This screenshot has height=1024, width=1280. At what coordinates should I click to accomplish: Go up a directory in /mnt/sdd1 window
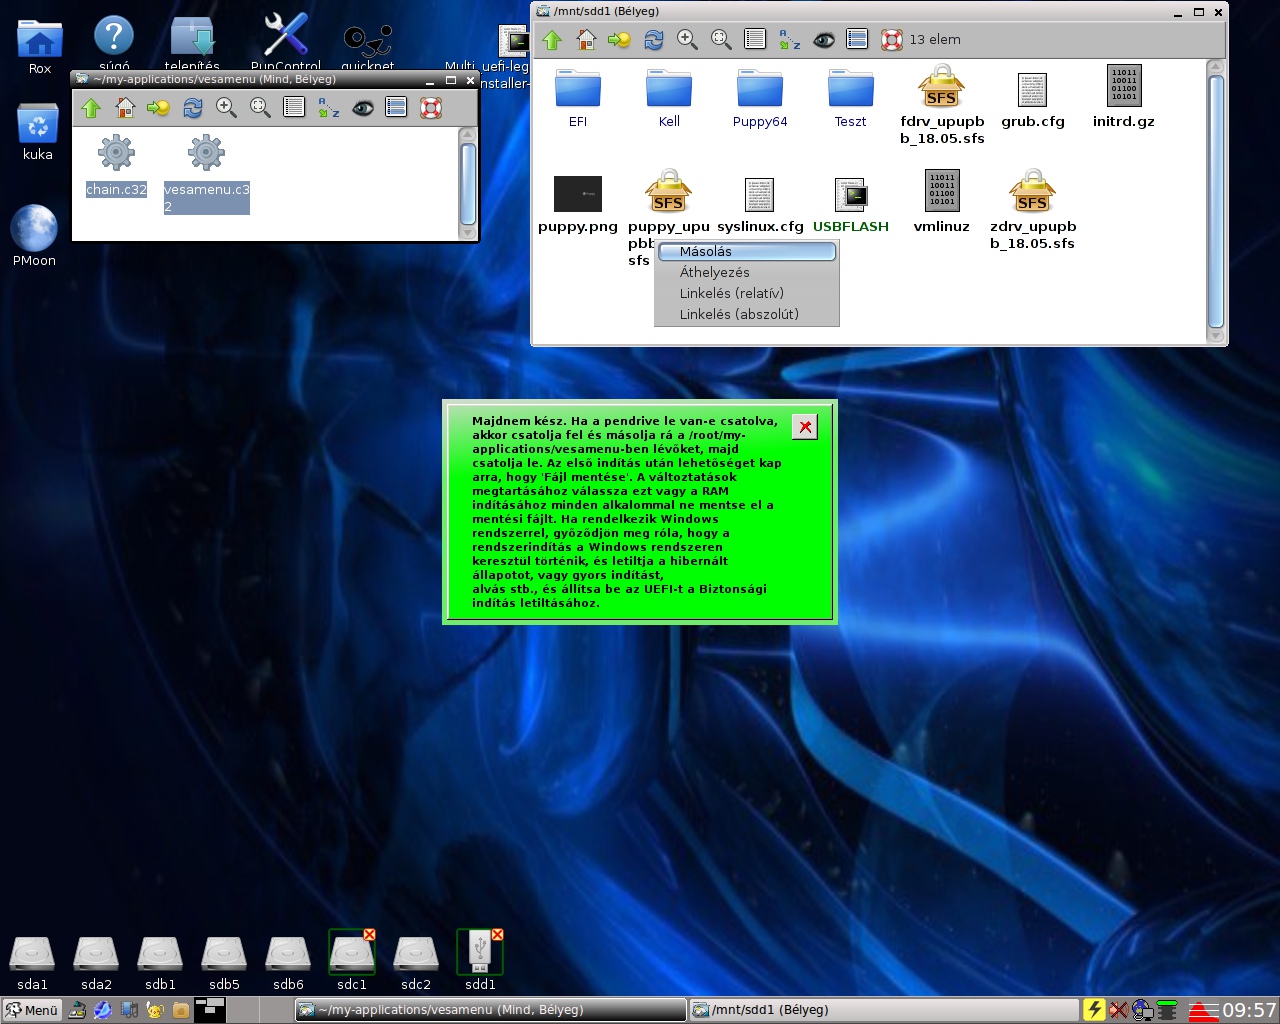click(x=552, y=40)
